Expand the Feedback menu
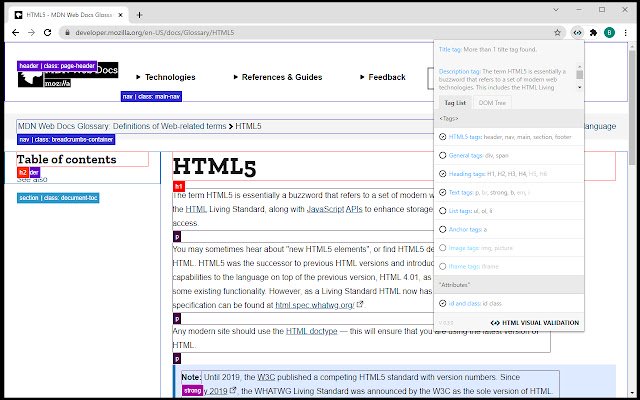The height and width of the screenshot is (400, 640). click(382, 77)
